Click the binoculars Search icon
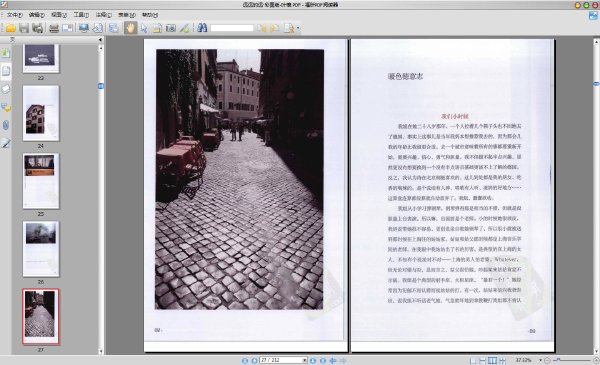Image resolution: width=600 pixels, height=365 pixels. (202, 28)
